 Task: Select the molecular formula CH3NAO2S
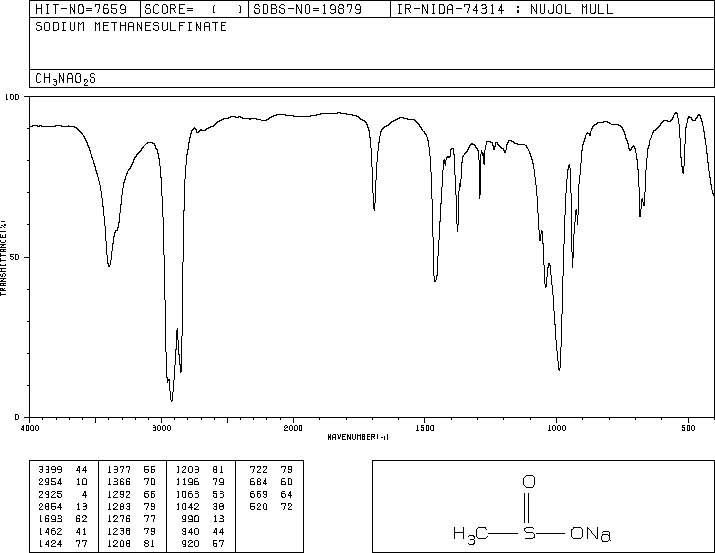pos(65,79)
